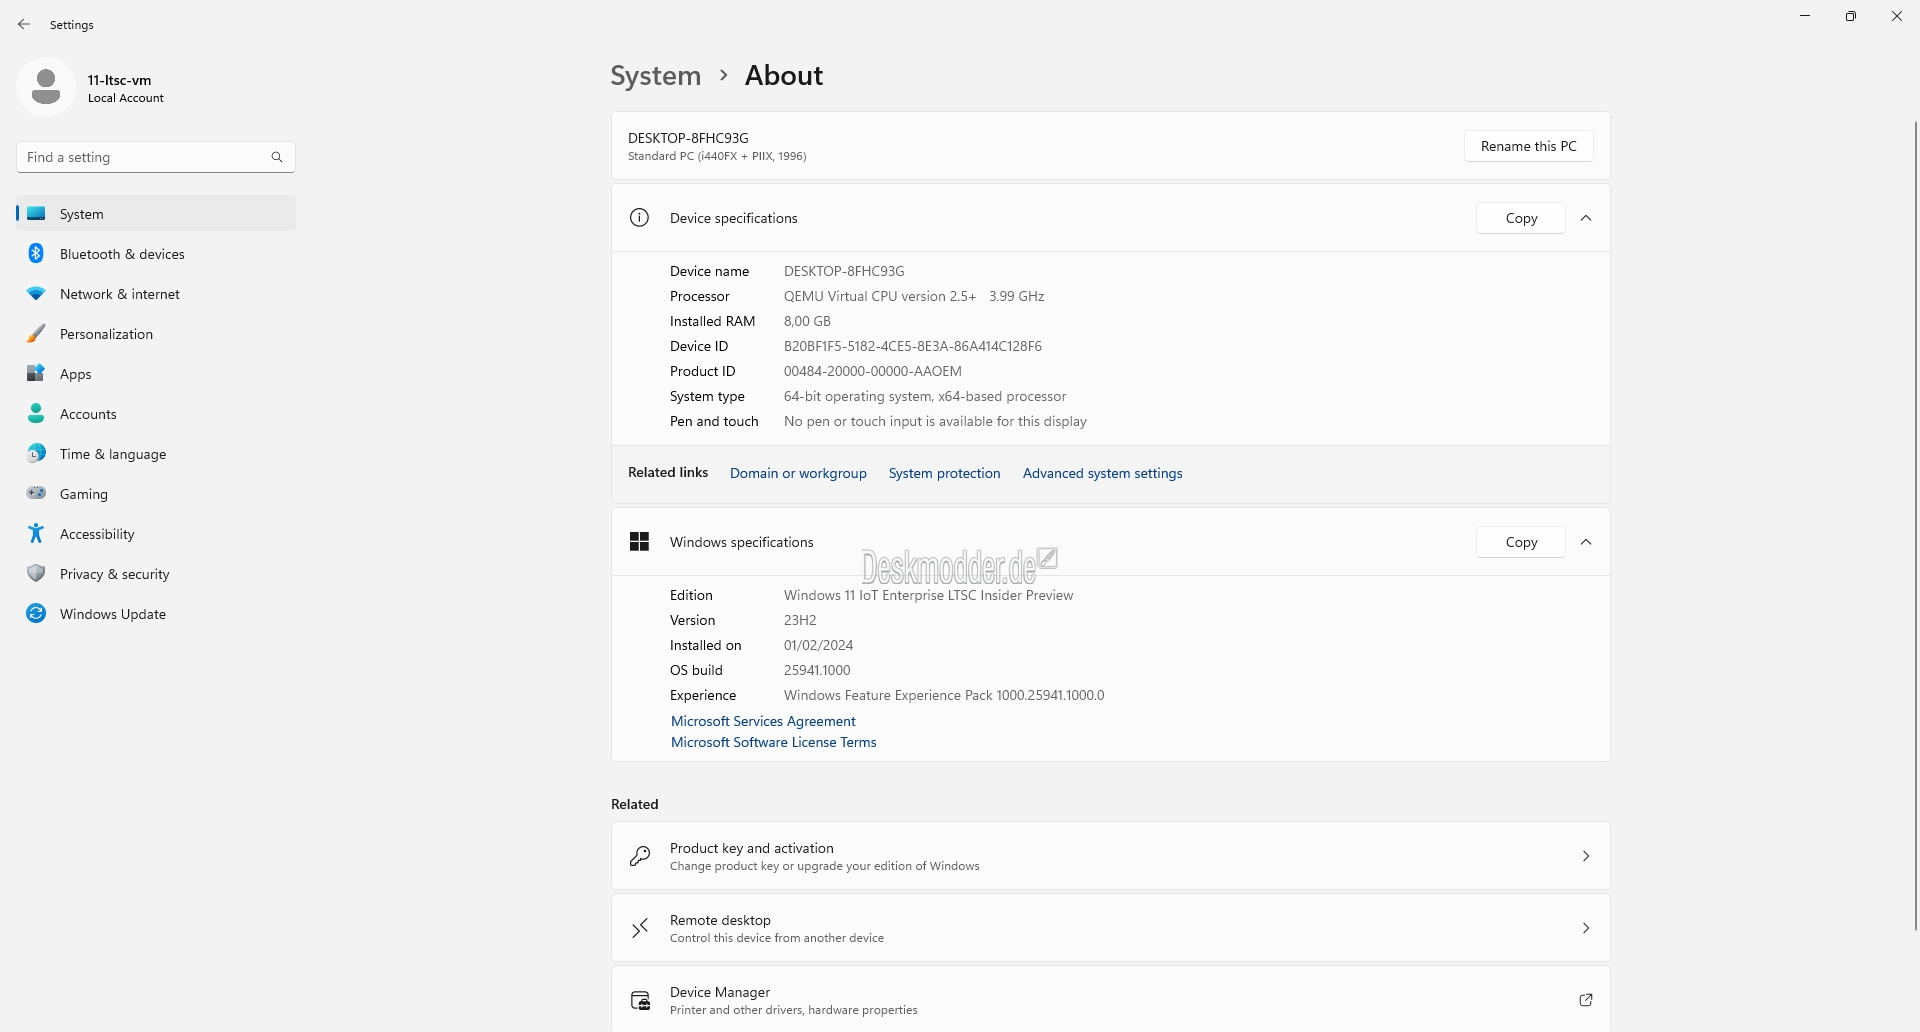Click the Edition value Windows 11 IoT Enterprise
This screenshot has width=1920, height=1032.
pos(928,595)
